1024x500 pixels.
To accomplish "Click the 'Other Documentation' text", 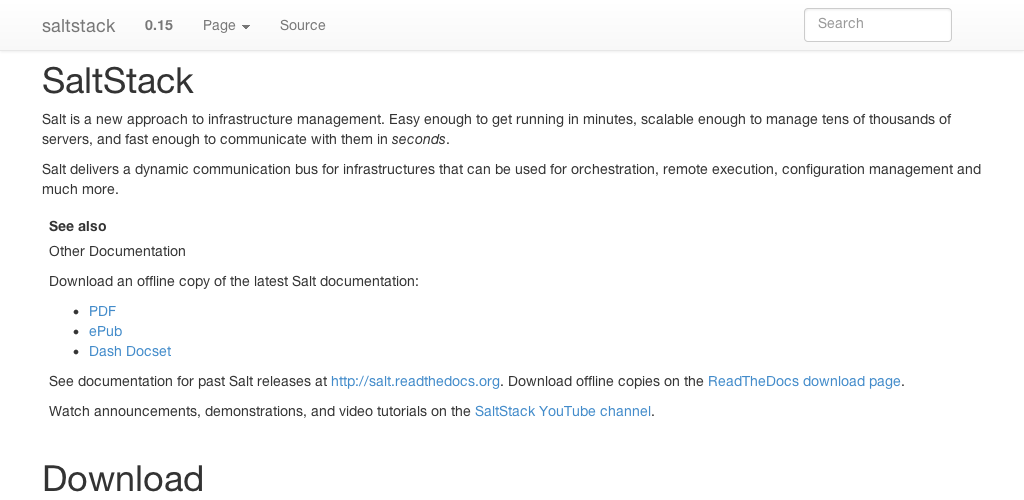I will 117,251.
